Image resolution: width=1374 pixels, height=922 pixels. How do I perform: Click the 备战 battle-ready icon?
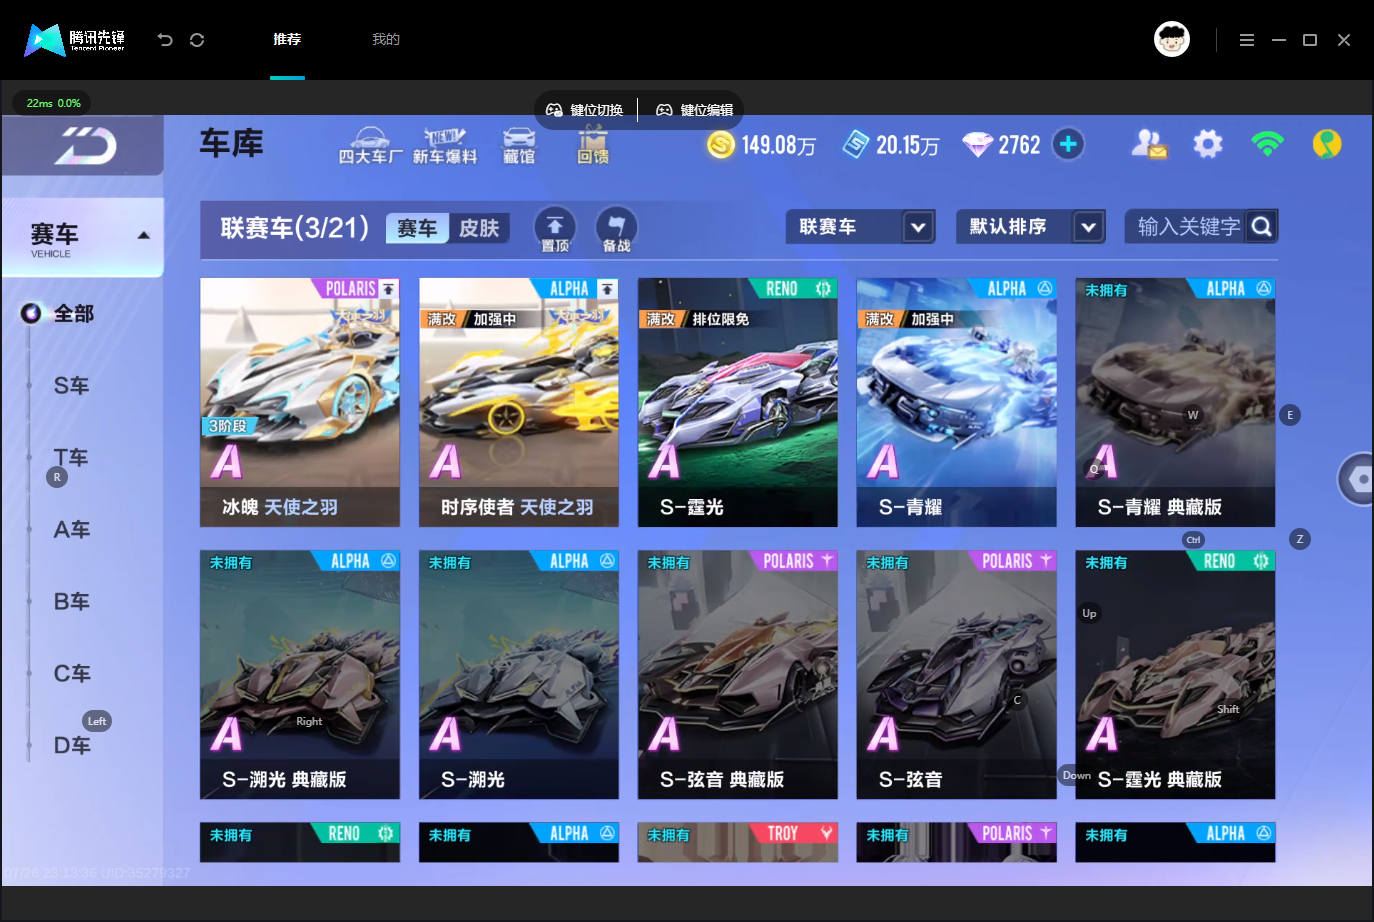[x=616, y=229]
